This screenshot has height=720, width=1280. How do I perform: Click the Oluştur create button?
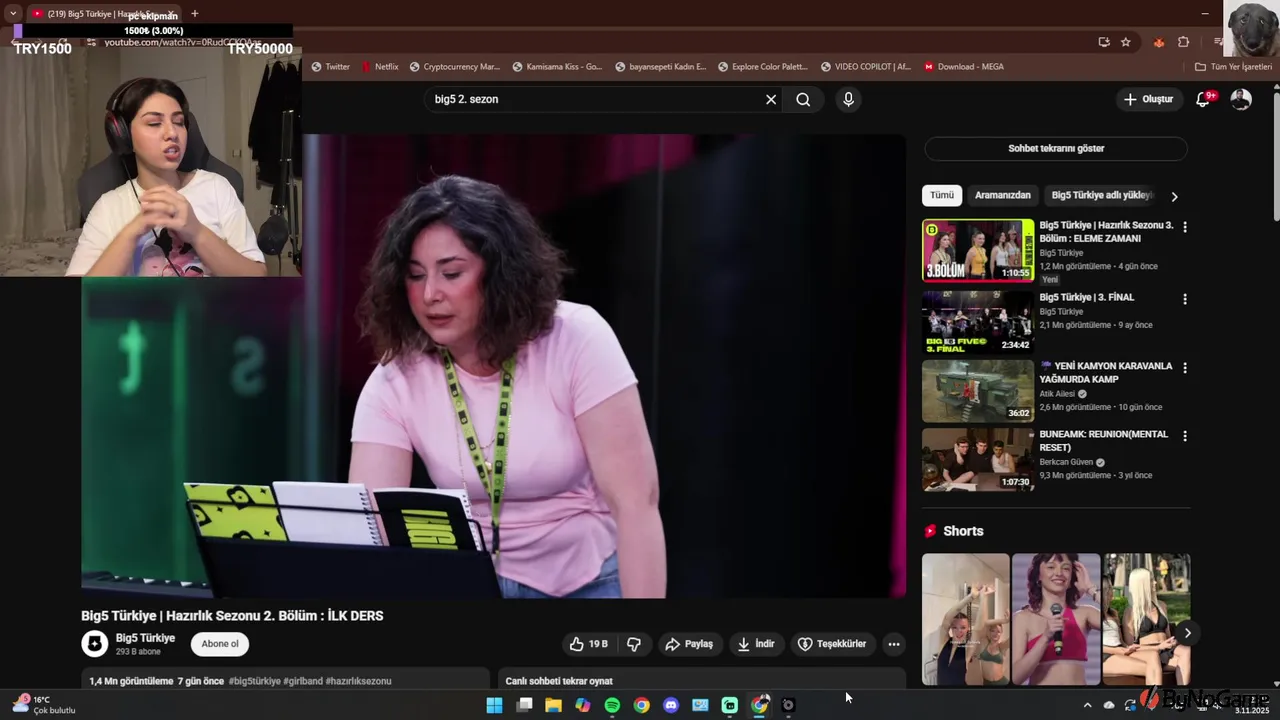1148,99
